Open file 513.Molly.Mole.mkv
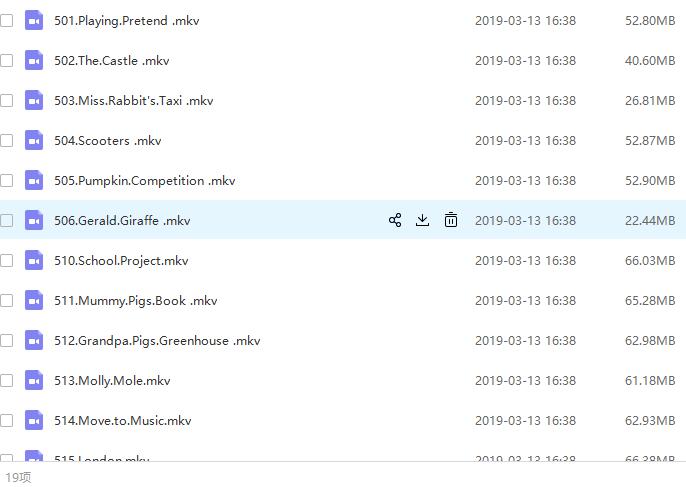This screenshot has height=487, width=686. point(112,381)
